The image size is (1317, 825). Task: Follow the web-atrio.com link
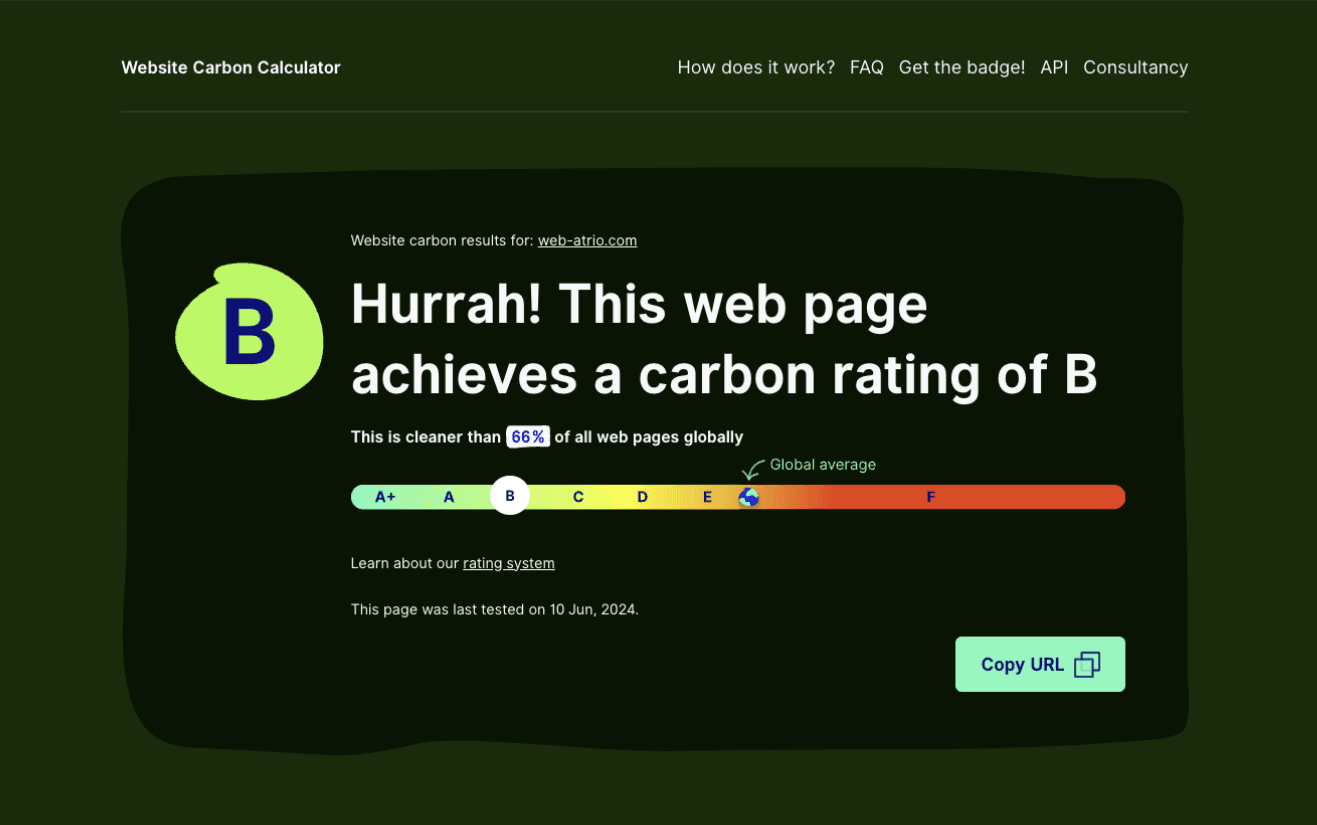pyautogui.click(x=587, y=241)
